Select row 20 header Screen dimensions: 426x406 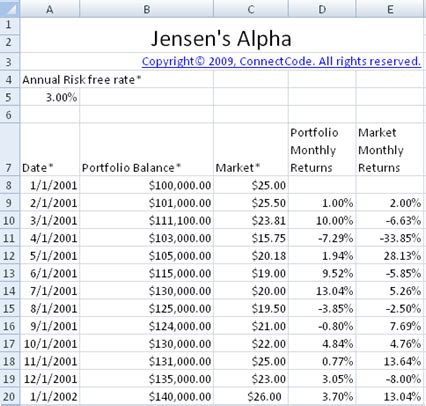tap(10, 396)
